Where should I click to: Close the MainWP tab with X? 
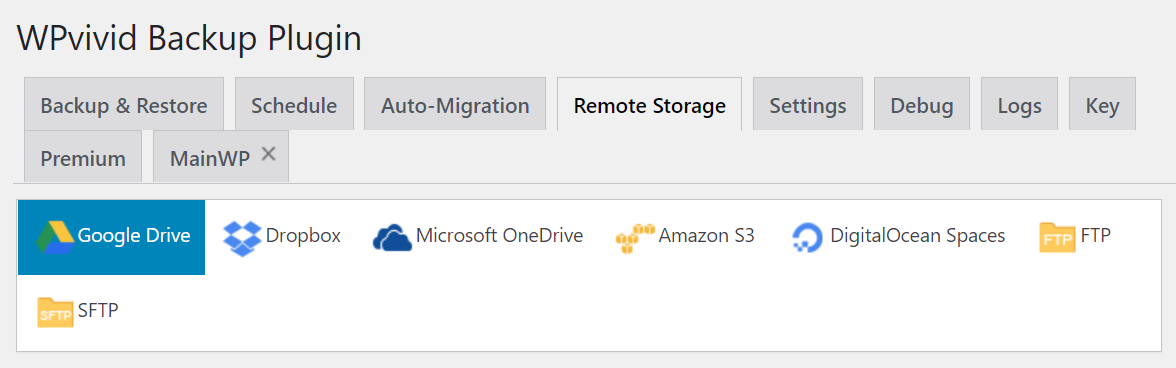(268, 154)
